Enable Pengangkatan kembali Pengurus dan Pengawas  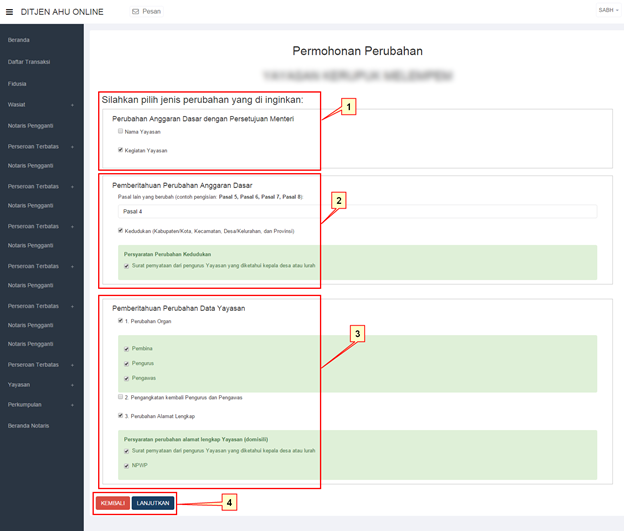121,397
